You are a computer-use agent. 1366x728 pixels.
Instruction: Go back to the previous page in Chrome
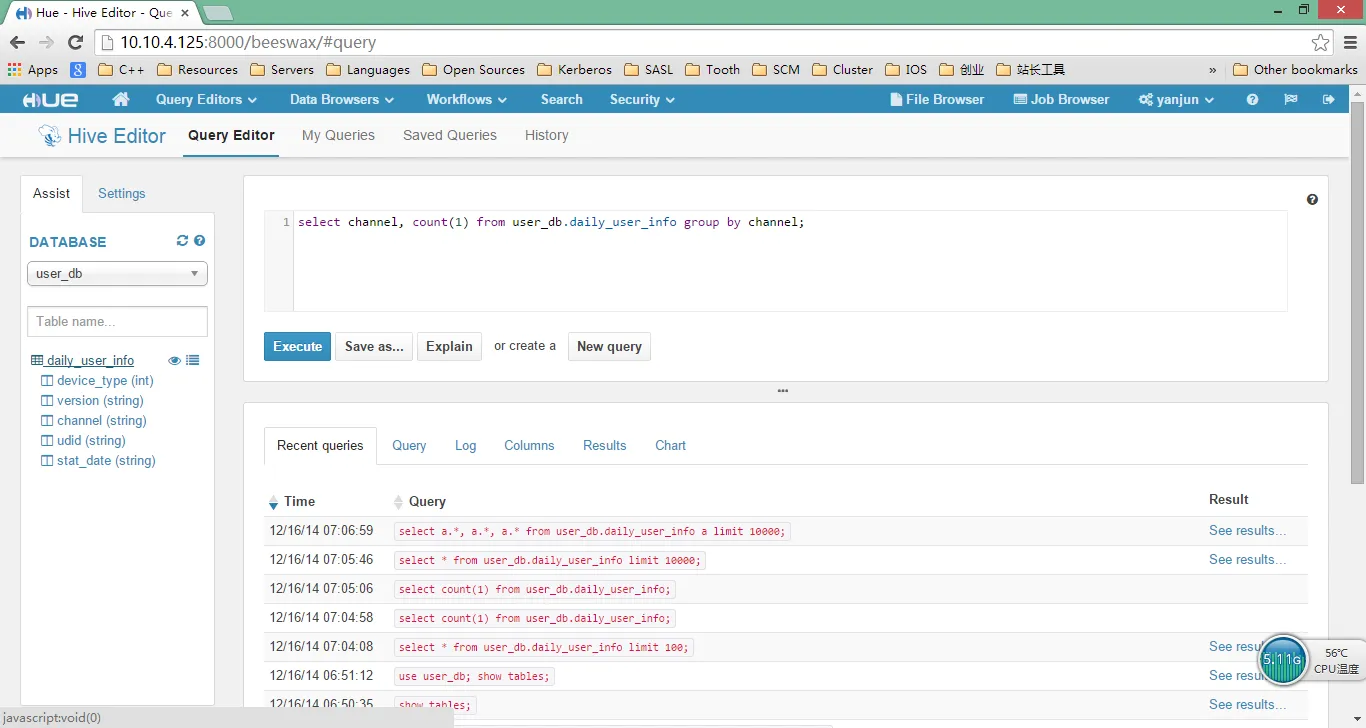tap(17, 42)
